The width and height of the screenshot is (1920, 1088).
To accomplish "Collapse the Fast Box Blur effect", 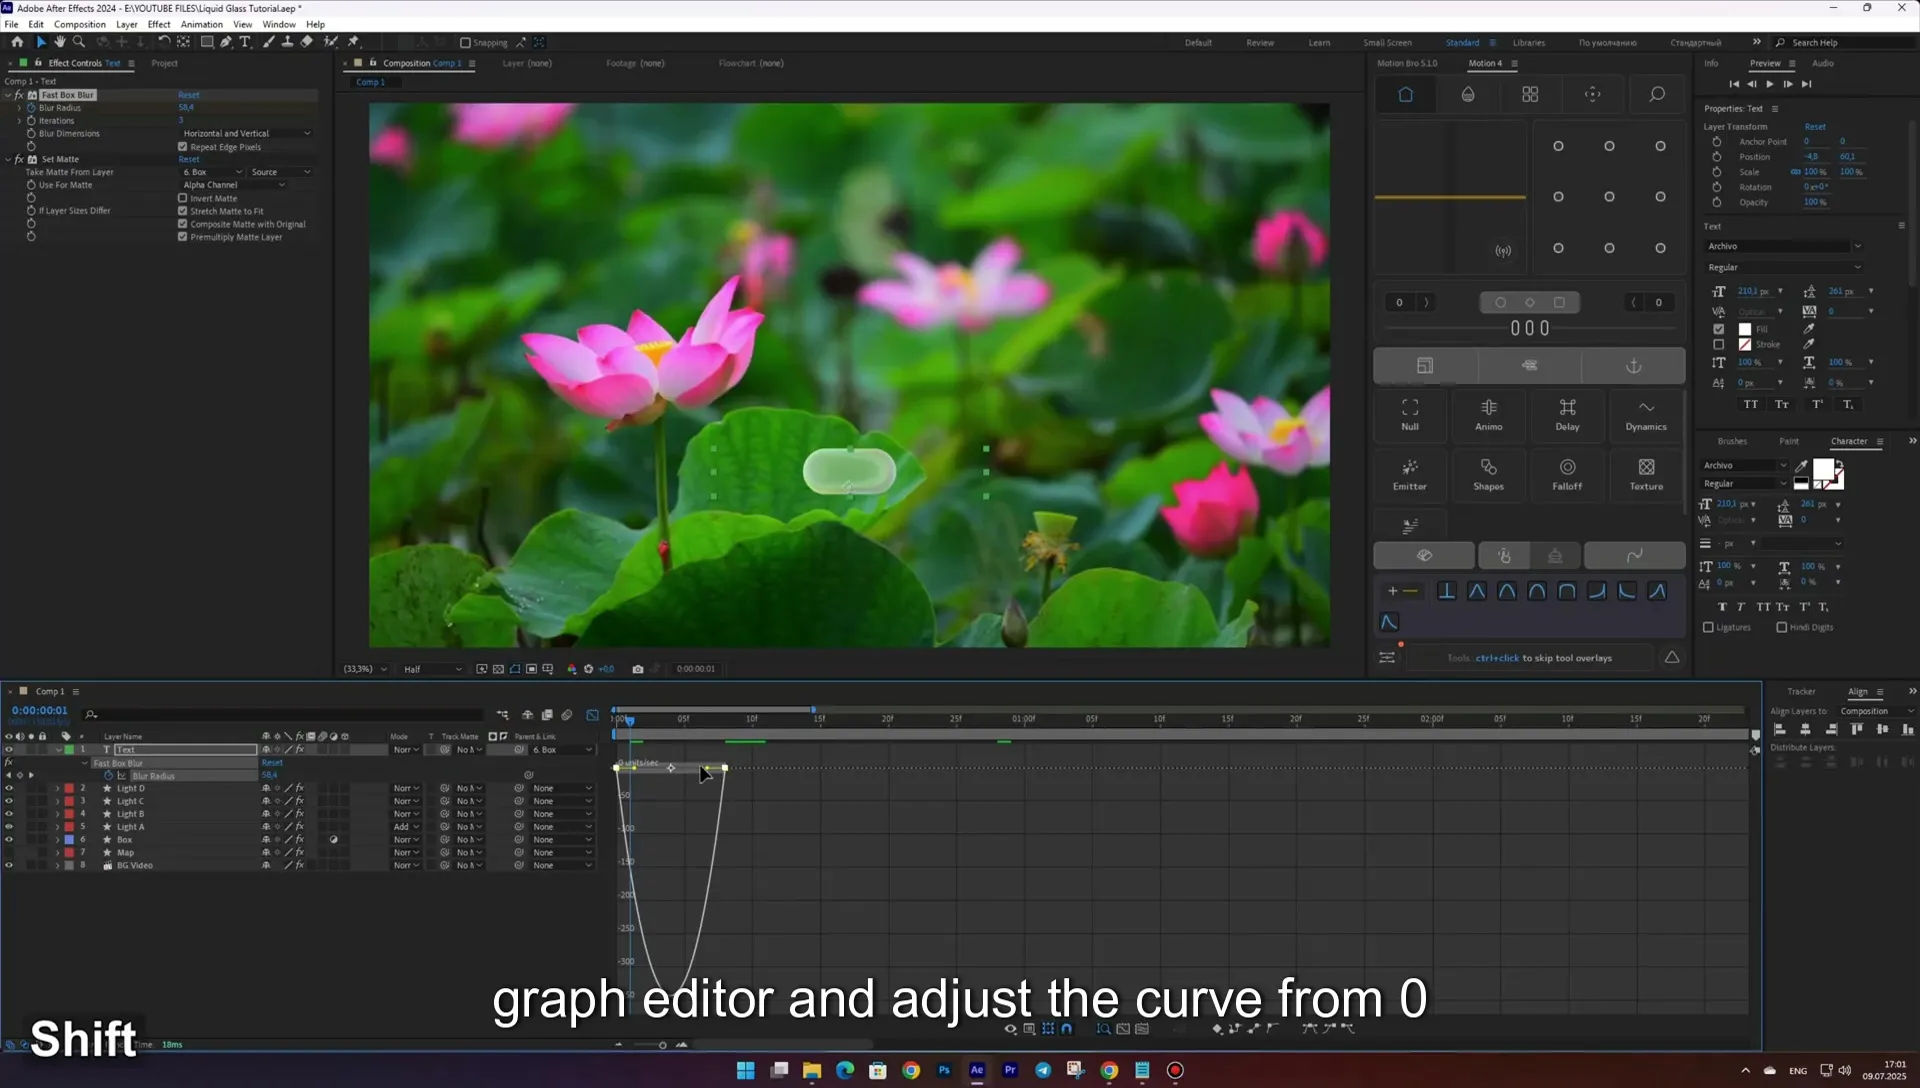I will pos(8,95).
